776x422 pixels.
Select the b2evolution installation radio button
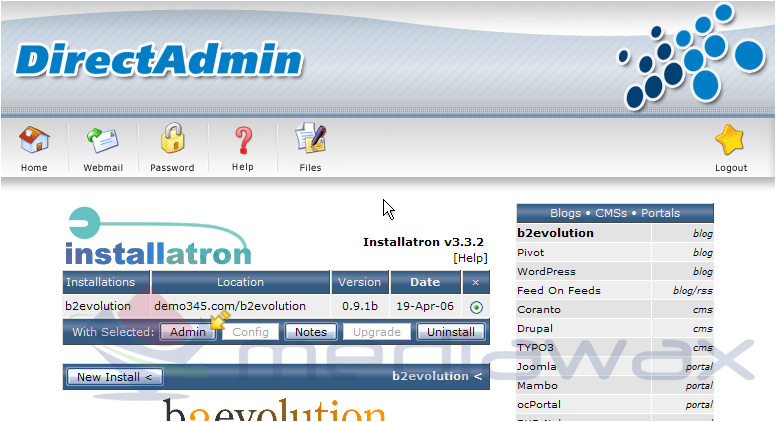pos(476,308)
